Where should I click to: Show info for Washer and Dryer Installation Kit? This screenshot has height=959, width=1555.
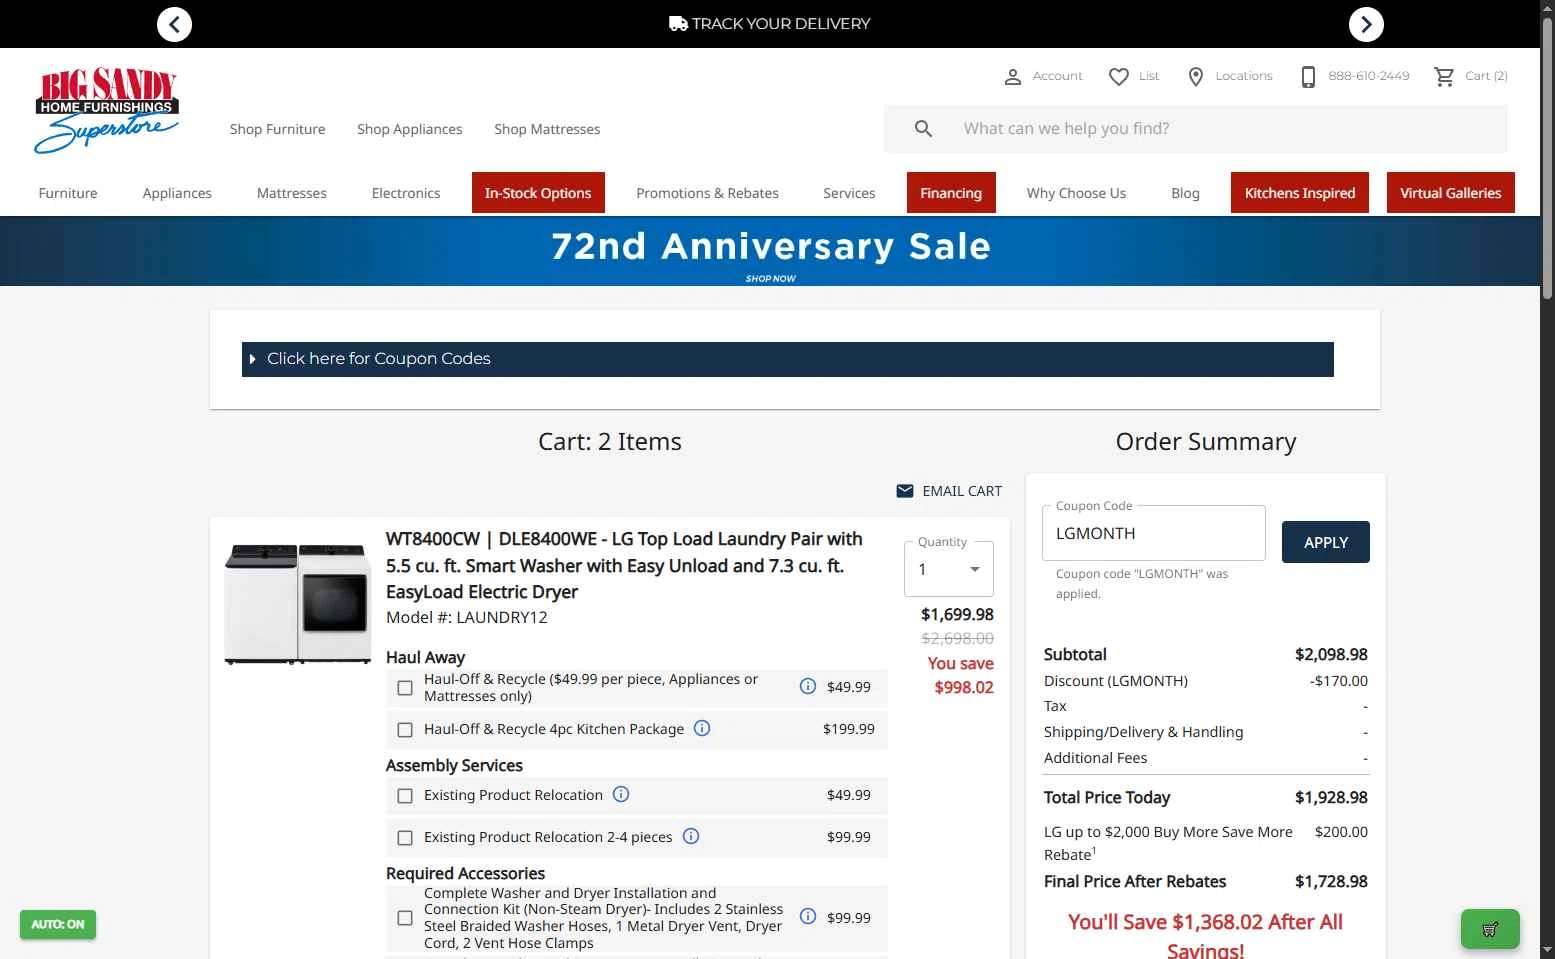tap(808, 916)
